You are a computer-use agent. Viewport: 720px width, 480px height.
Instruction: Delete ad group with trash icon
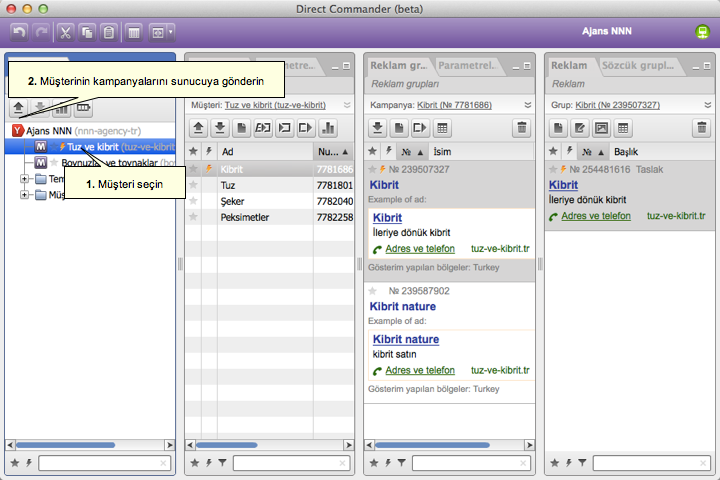click(522, 128)
